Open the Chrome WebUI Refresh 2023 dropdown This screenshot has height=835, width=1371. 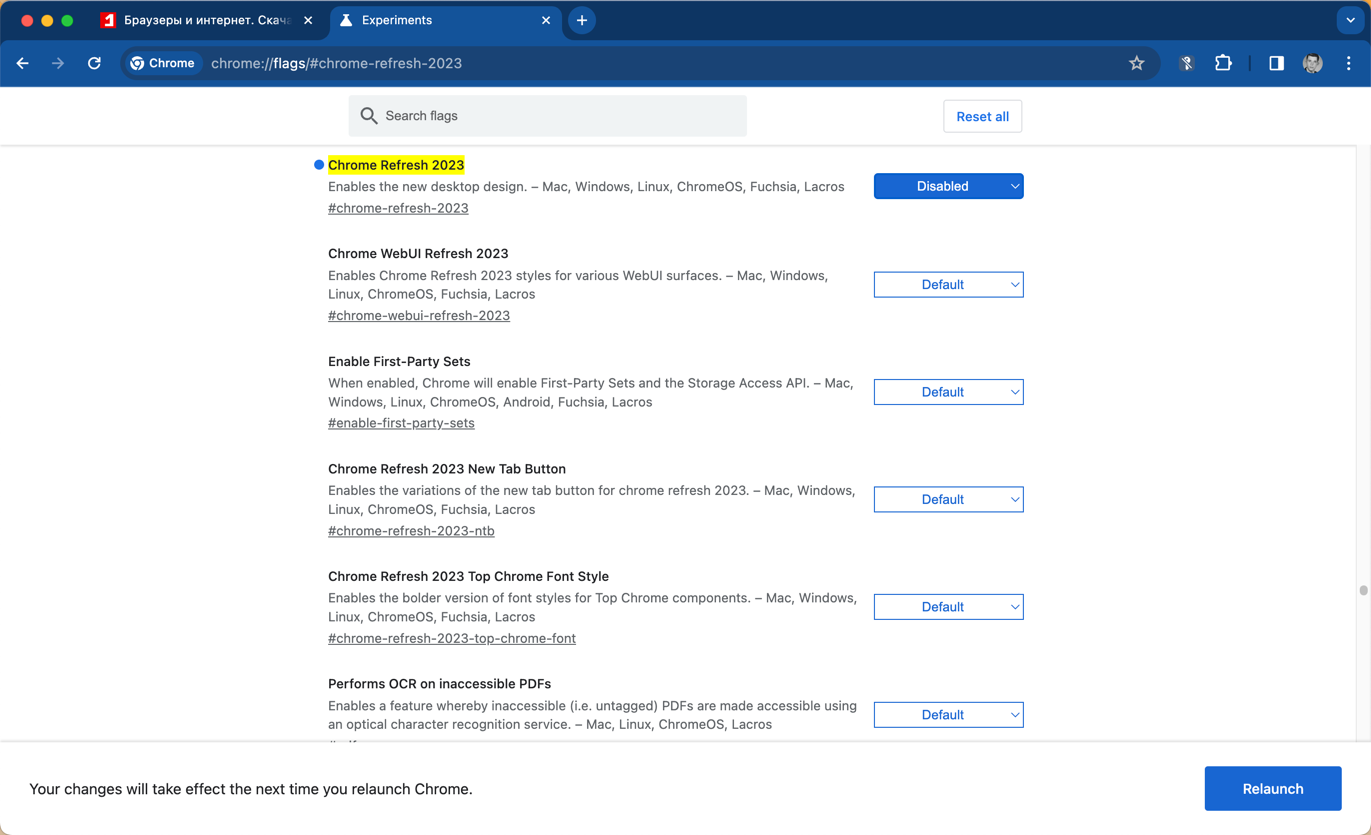click(x=948, y=285)
